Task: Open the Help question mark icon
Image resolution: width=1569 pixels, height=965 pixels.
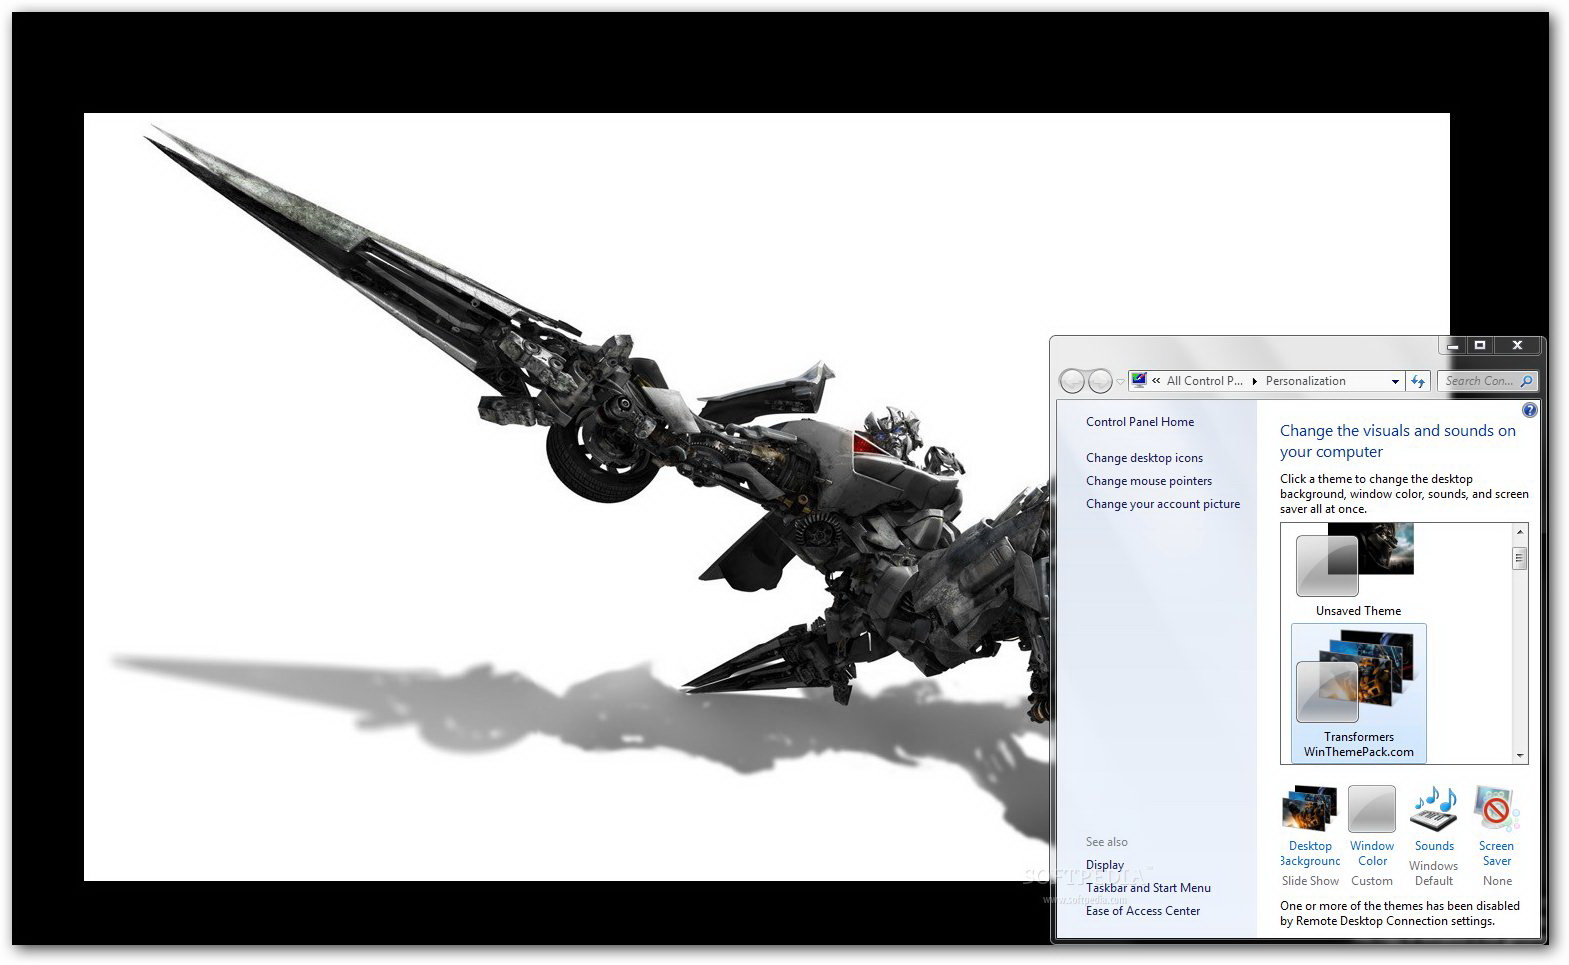Action: coord(1529,410)
